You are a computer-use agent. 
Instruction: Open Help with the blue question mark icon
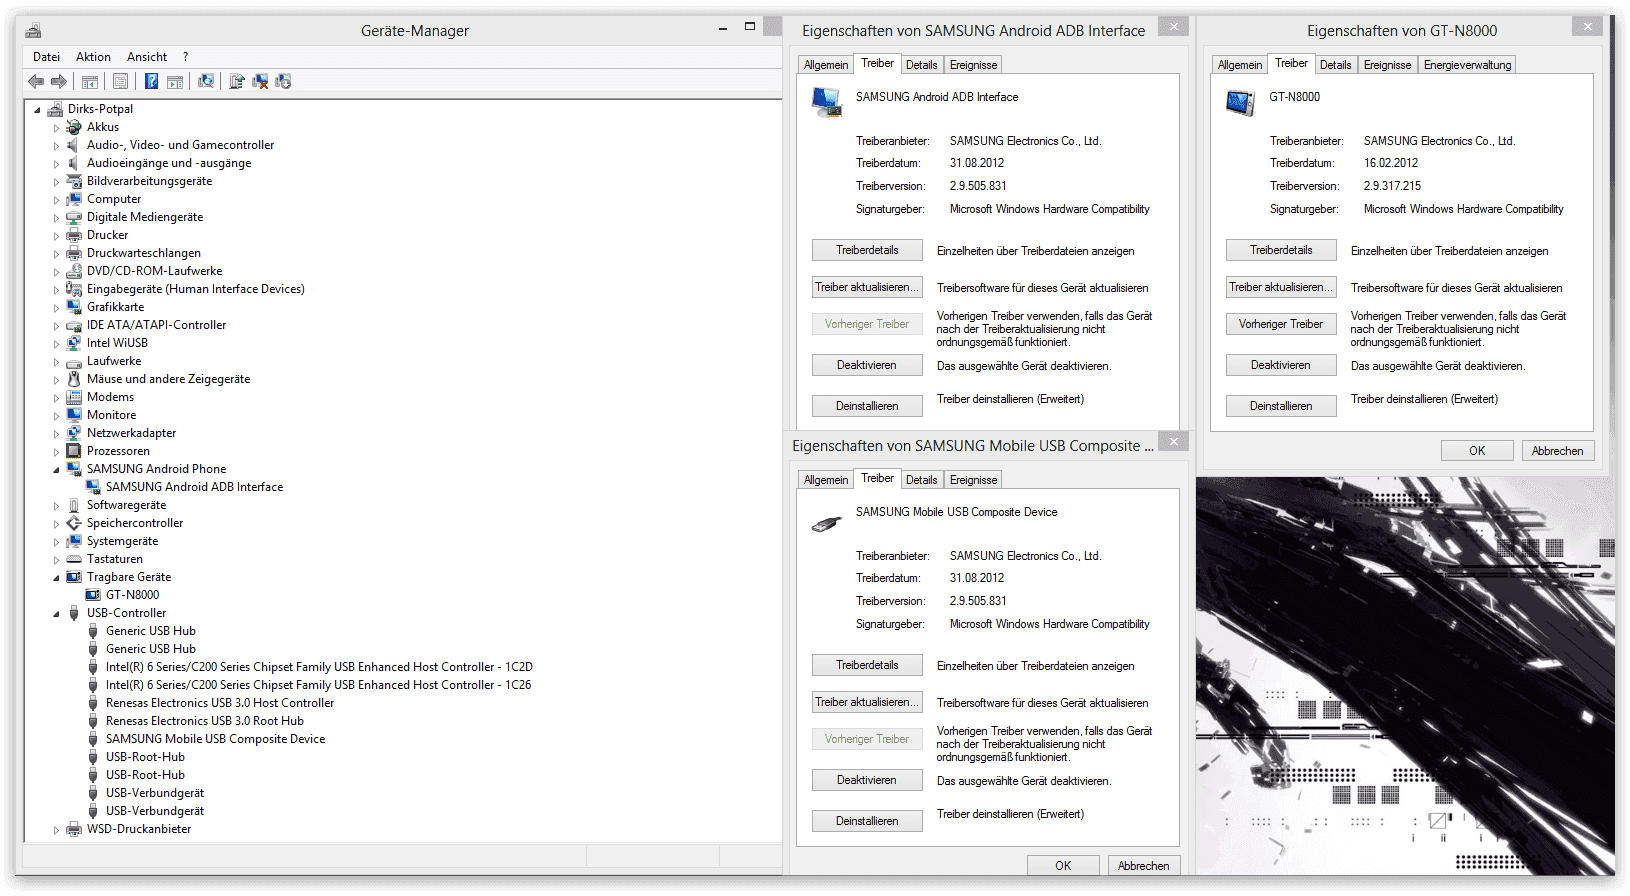tap(151, 82)
